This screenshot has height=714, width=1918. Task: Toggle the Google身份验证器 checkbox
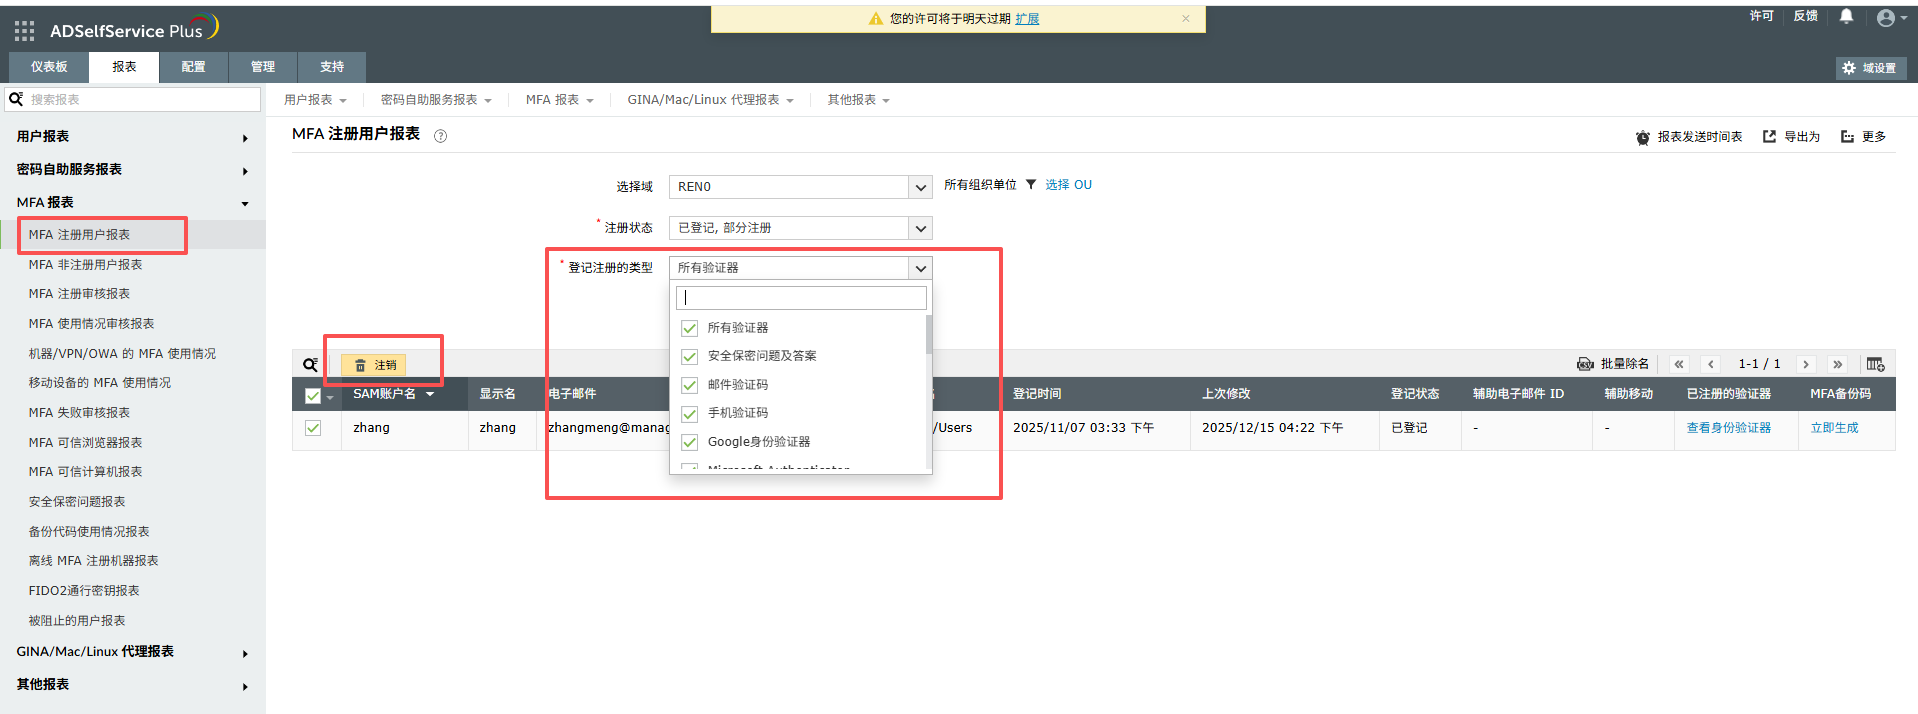[689, 442]
